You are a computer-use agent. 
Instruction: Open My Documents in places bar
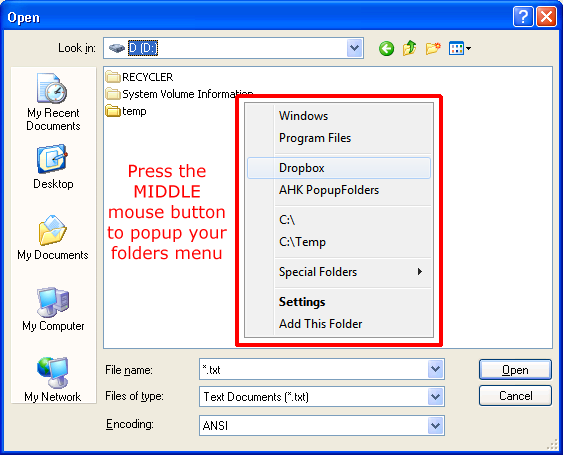(x=53, y=237)
